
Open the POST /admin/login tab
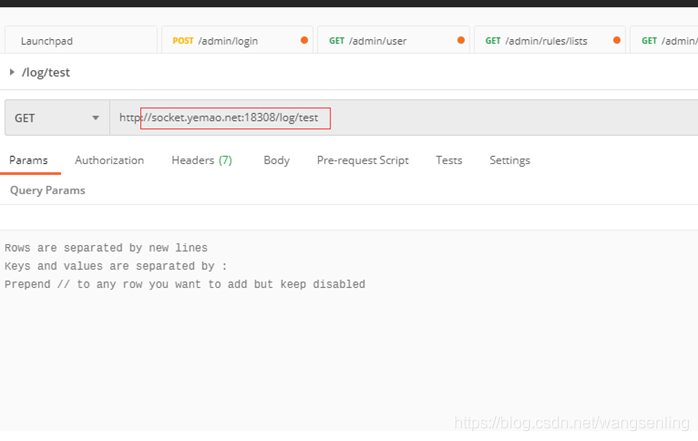pyautogui.click(x=237, y=40)
